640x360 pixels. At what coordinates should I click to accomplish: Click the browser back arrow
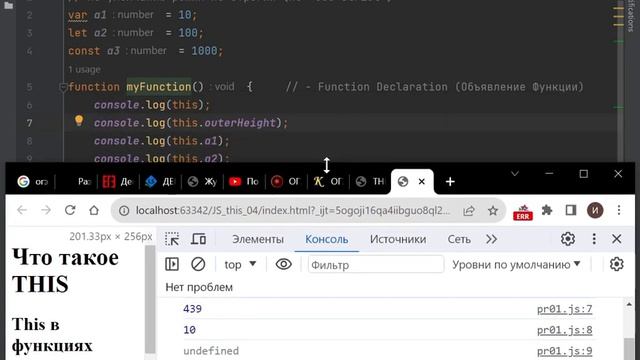[22, 210]
